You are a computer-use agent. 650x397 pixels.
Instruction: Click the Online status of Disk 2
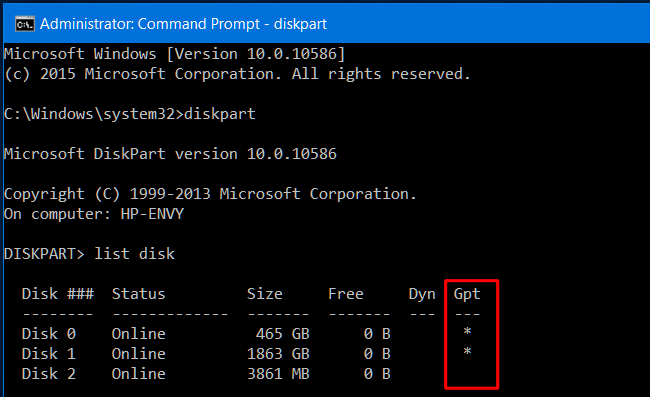(138, 374)
